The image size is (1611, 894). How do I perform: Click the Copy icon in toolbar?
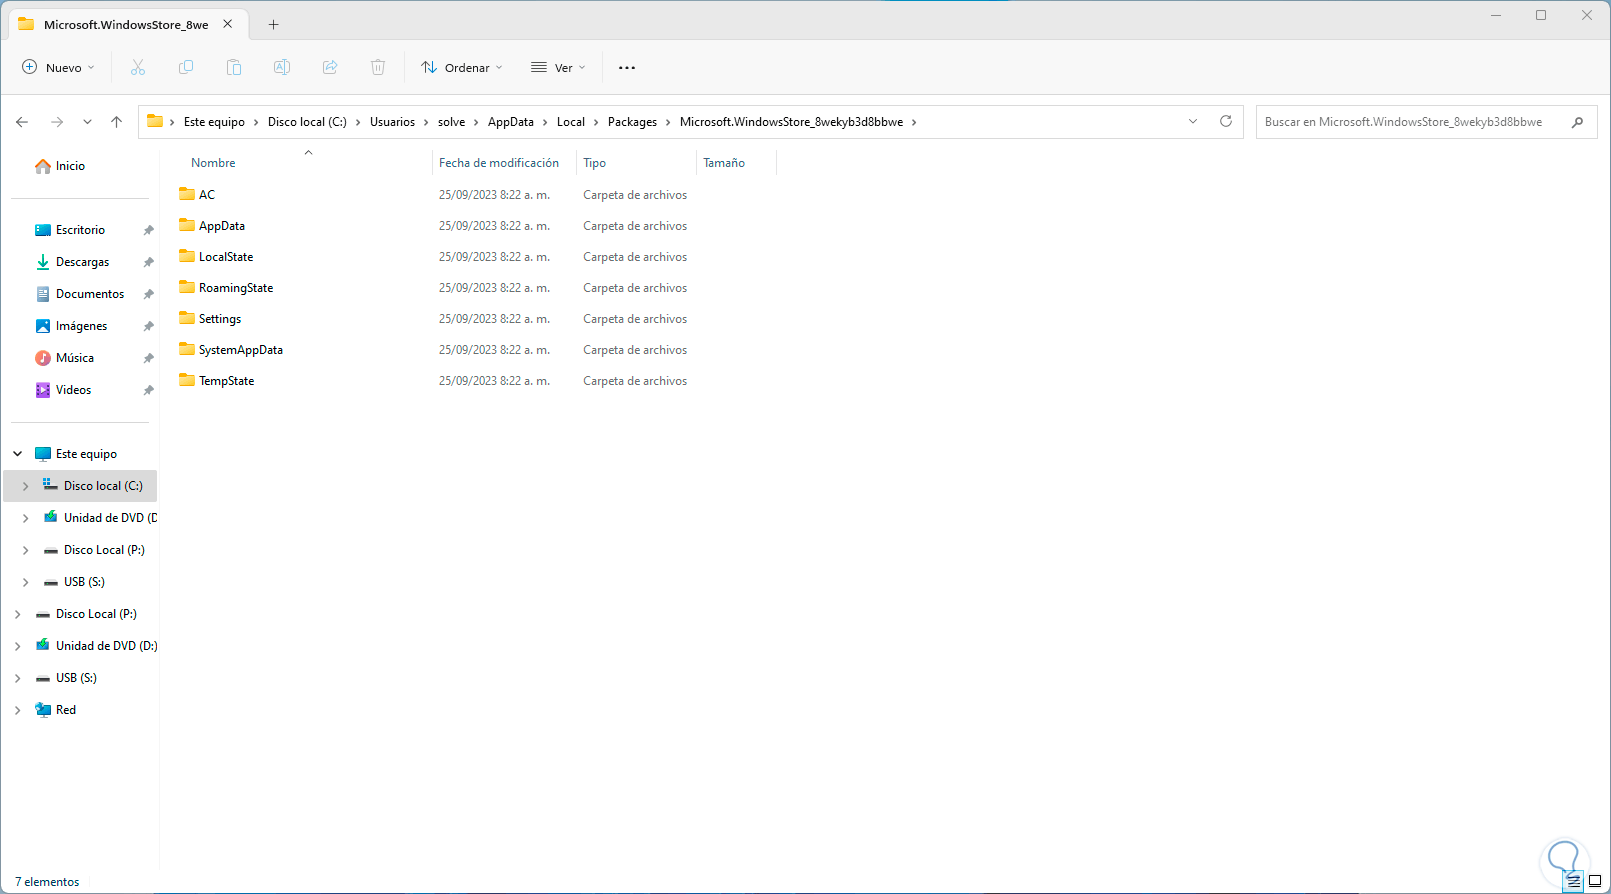(x=186, y=68)
